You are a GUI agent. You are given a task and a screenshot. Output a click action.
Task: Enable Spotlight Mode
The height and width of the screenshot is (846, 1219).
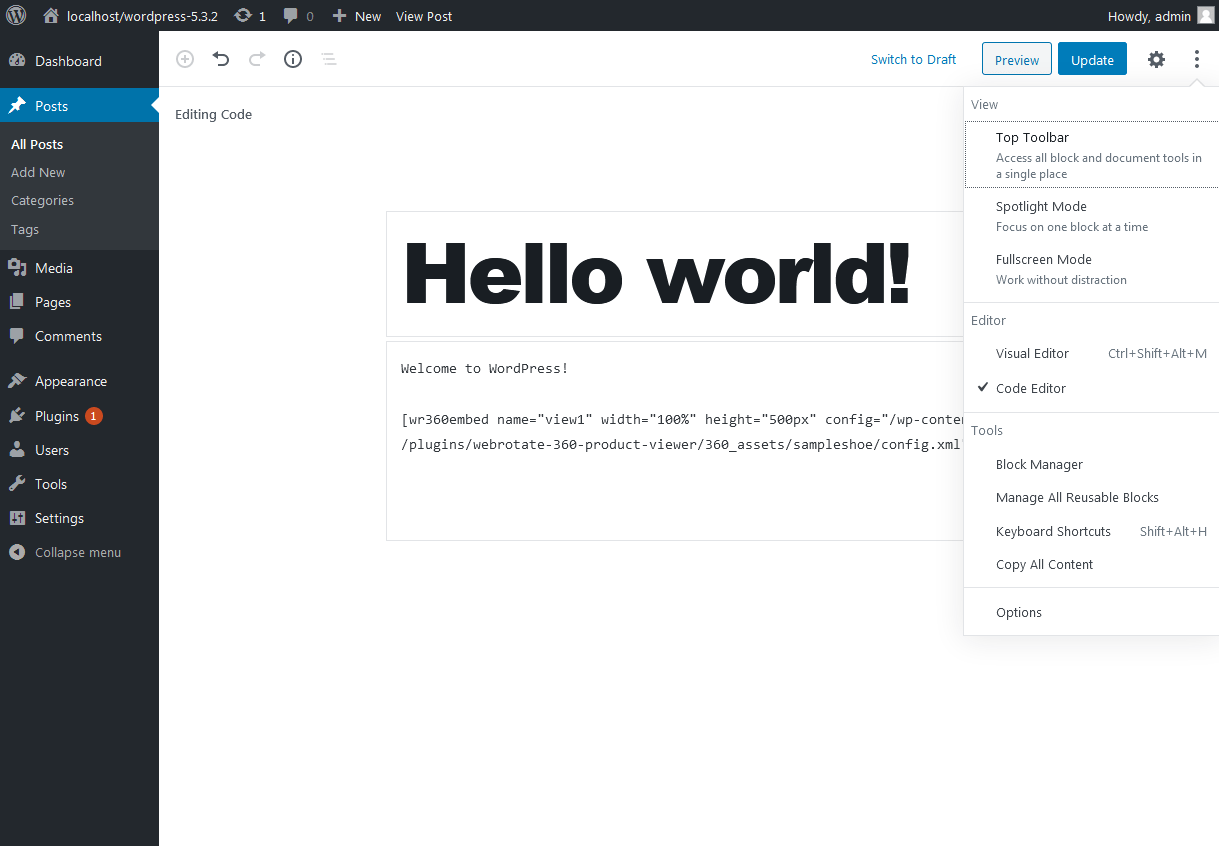[x=1041, y=206]
